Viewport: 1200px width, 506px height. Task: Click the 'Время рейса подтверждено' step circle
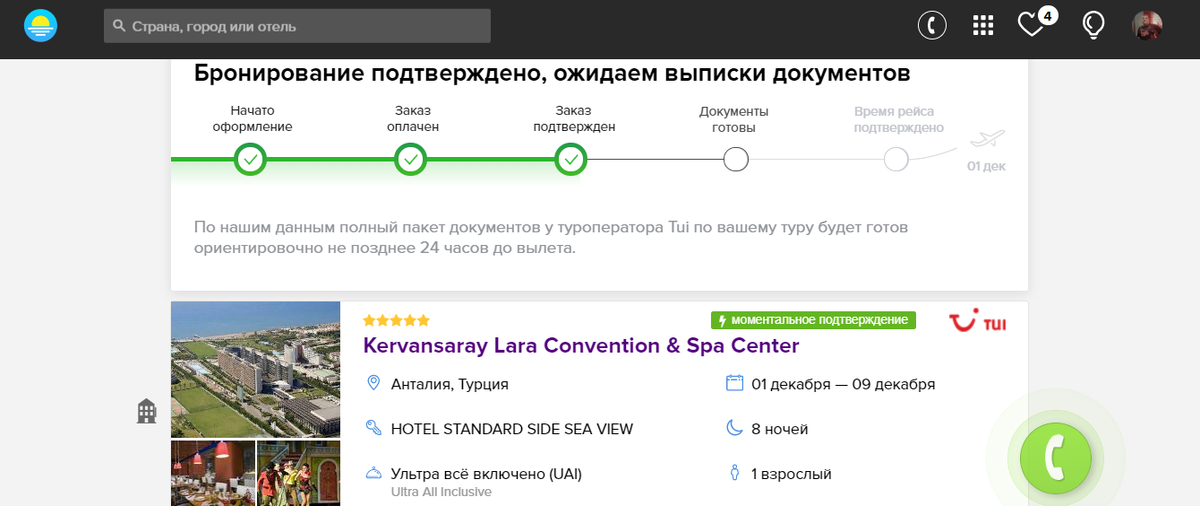tap(896, 159)
